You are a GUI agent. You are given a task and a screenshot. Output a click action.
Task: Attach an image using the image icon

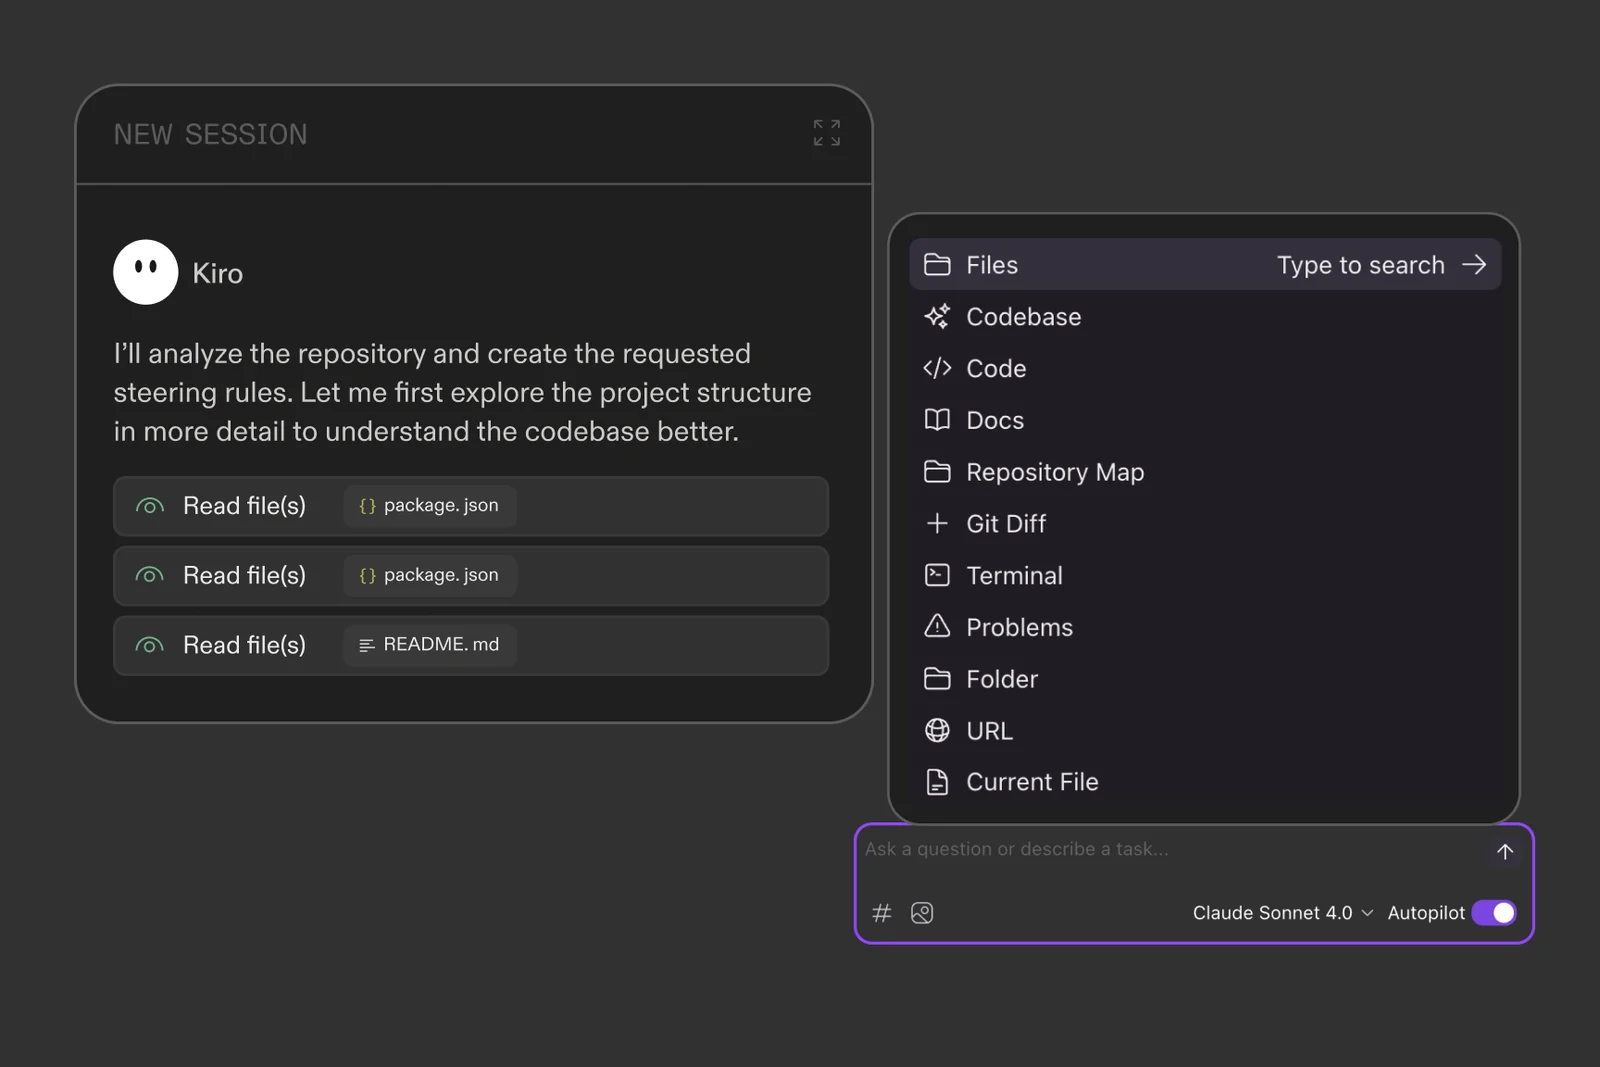coord(922,913)
